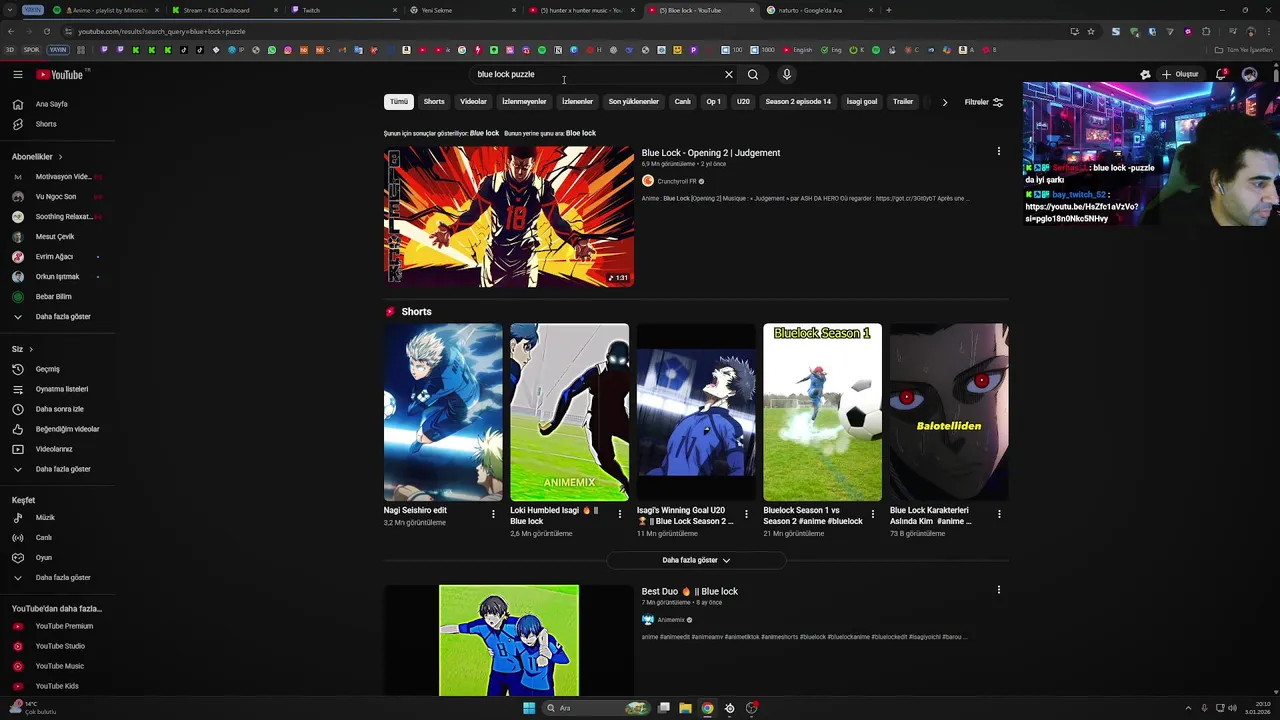
Task: Submit search with the magnifier icon
Action: coord(753,74)
